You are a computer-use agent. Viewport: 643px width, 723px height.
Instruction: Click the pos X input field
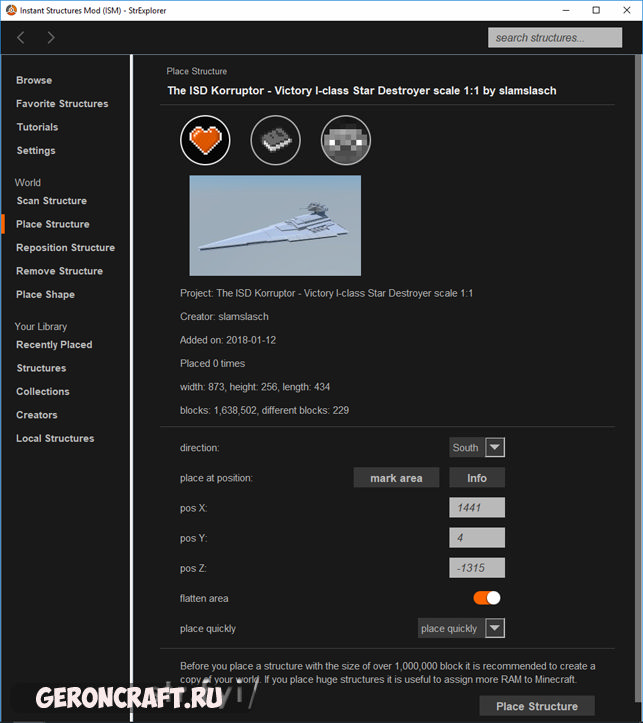point(477,508)
